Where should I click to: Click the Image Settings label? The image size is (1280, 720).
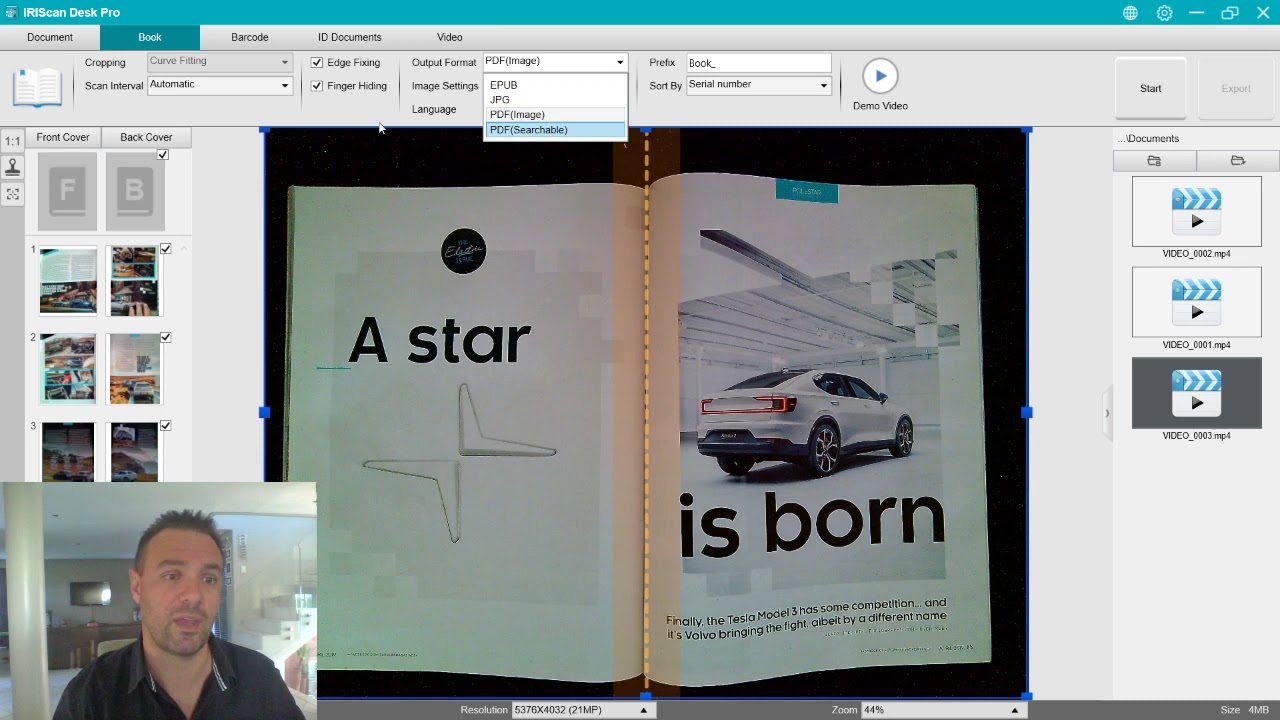445,86
